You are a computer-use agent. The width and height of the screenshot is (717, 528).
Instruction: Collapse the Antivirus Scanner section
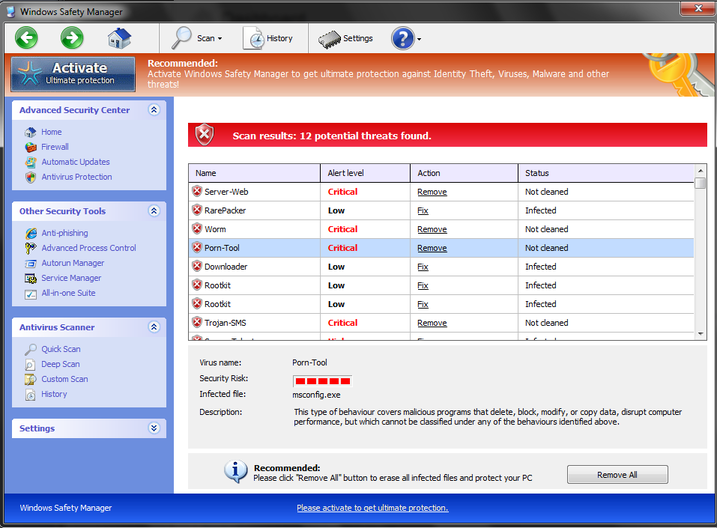(154, 327)
